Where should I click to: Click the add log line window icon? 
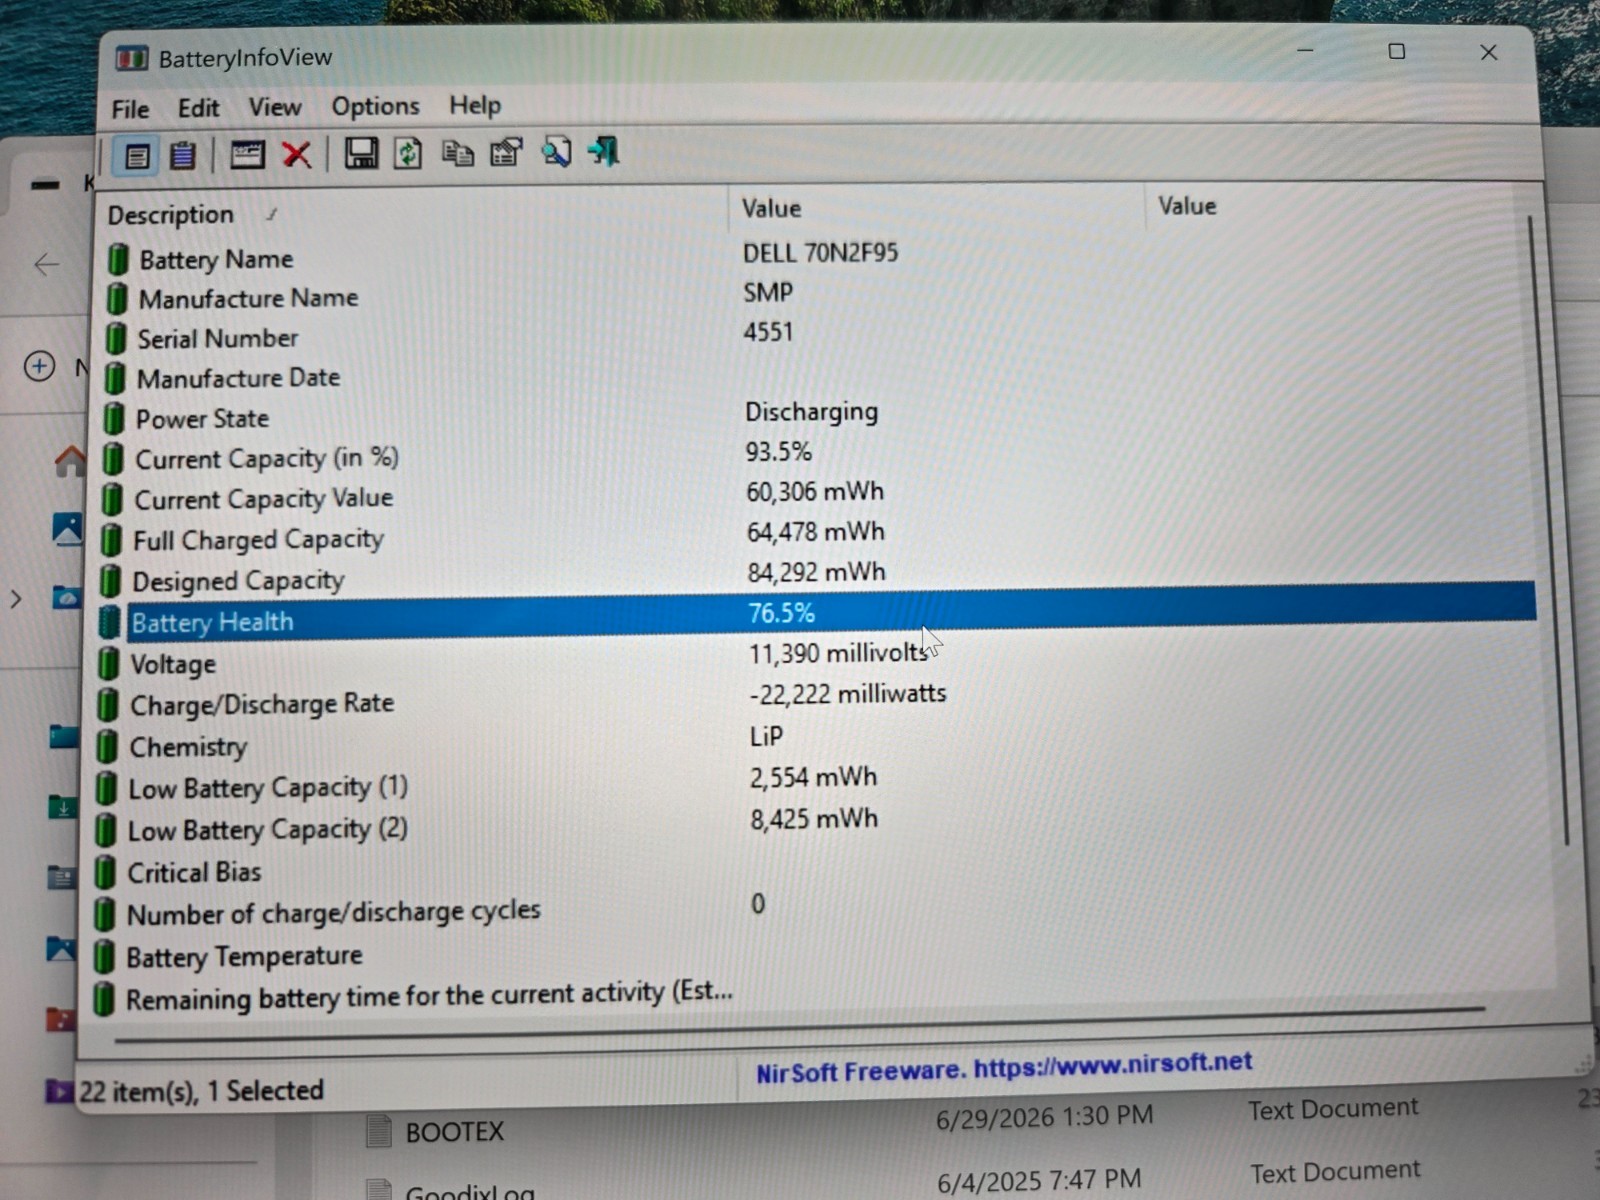tap(247, 154)
